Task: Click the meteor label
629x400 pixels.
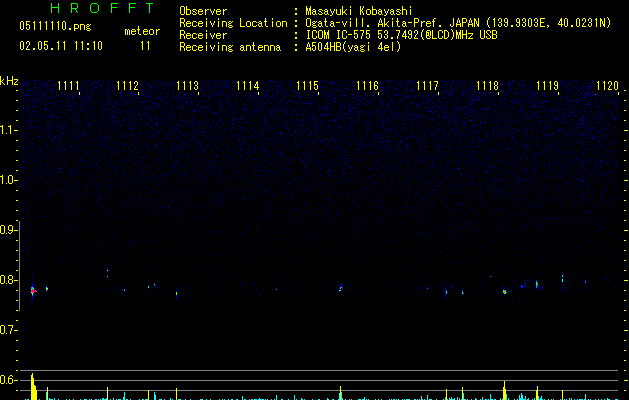Action: click(x=142, y=31)
